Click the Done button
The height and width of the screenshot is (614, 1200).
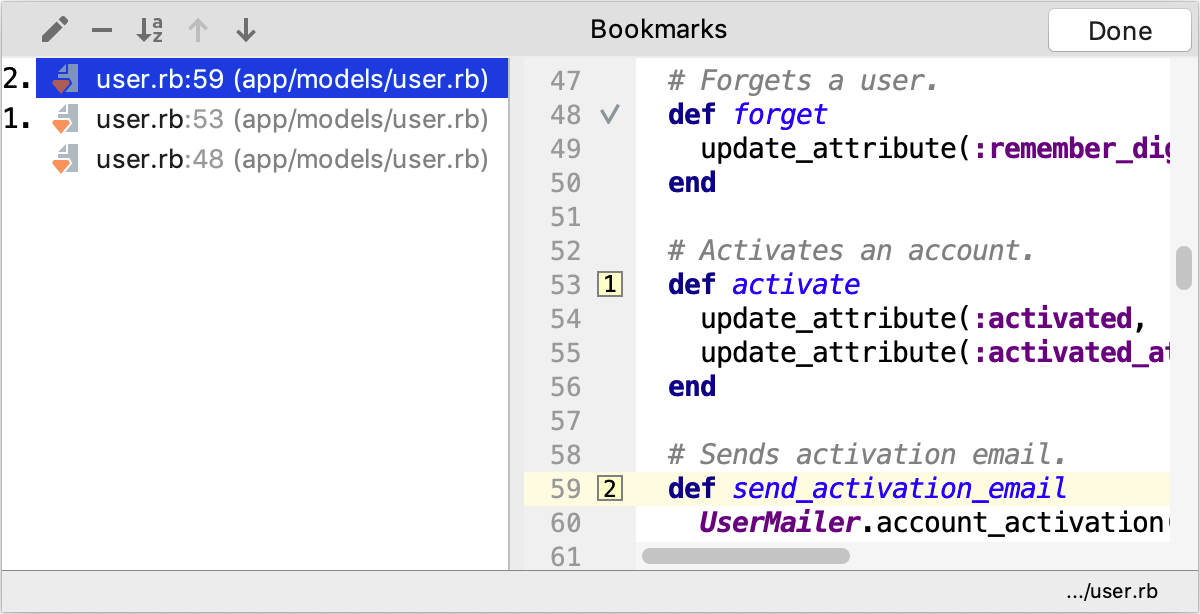[1119, 30]
